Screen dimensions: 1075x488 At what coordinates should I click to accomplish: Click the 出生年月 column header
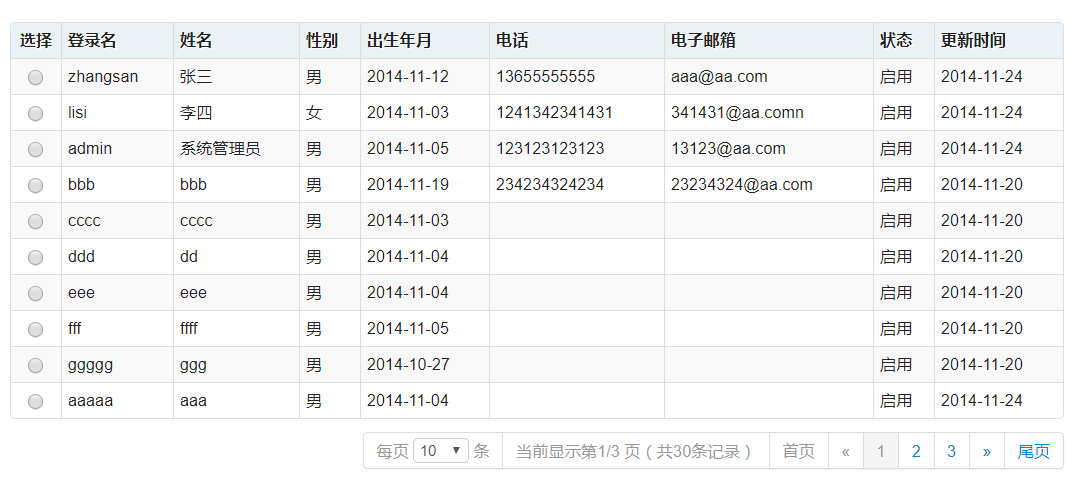[400, 41]
